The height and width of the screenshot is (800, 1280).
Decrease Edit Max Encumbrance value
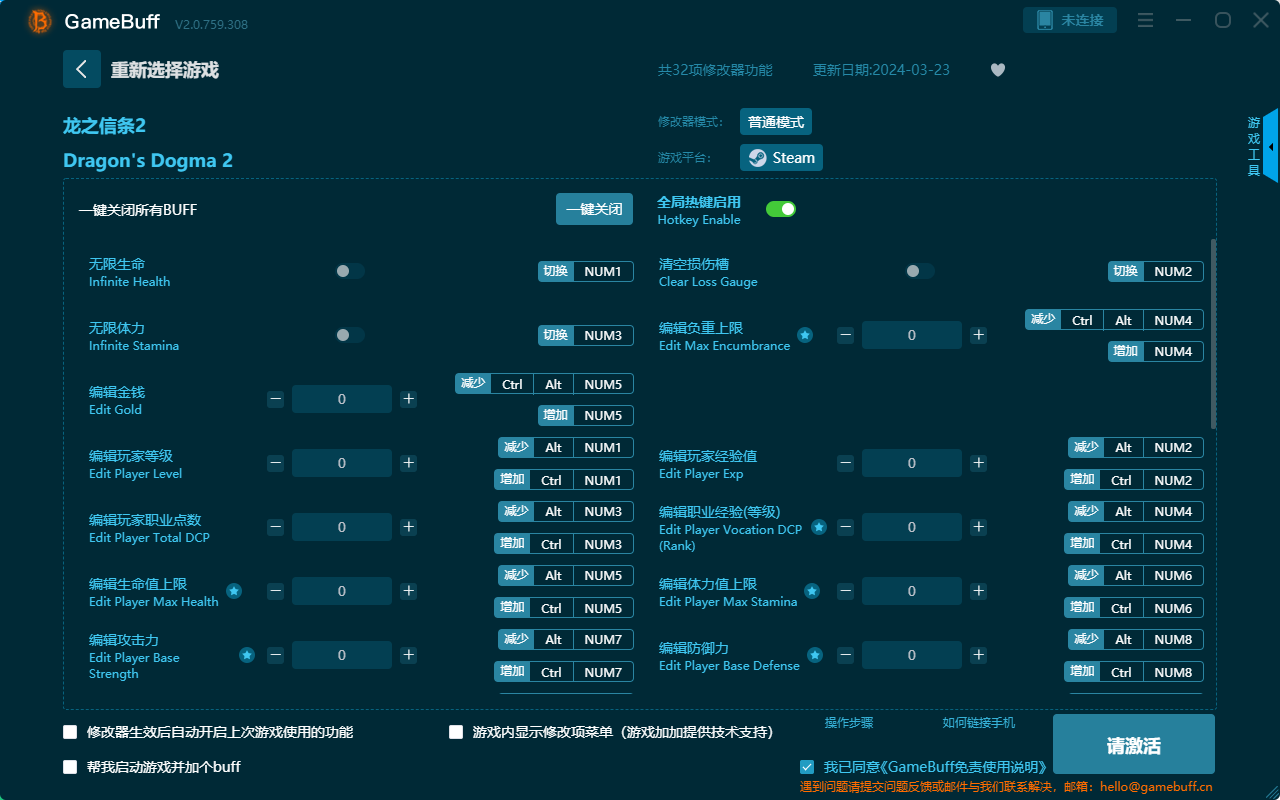point(845,335)
